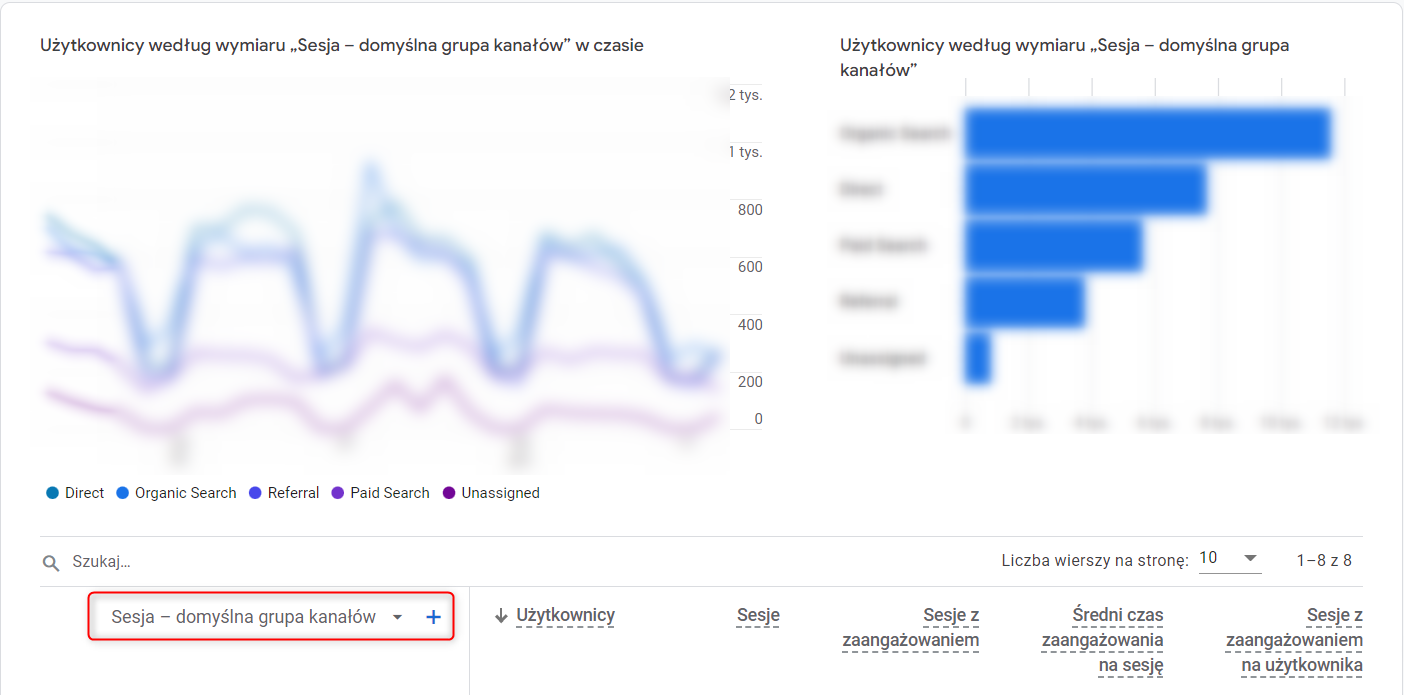This screenshot has height=695, width=1404.
Task: Click the line chart title text
Action: (x=342, y=45)
